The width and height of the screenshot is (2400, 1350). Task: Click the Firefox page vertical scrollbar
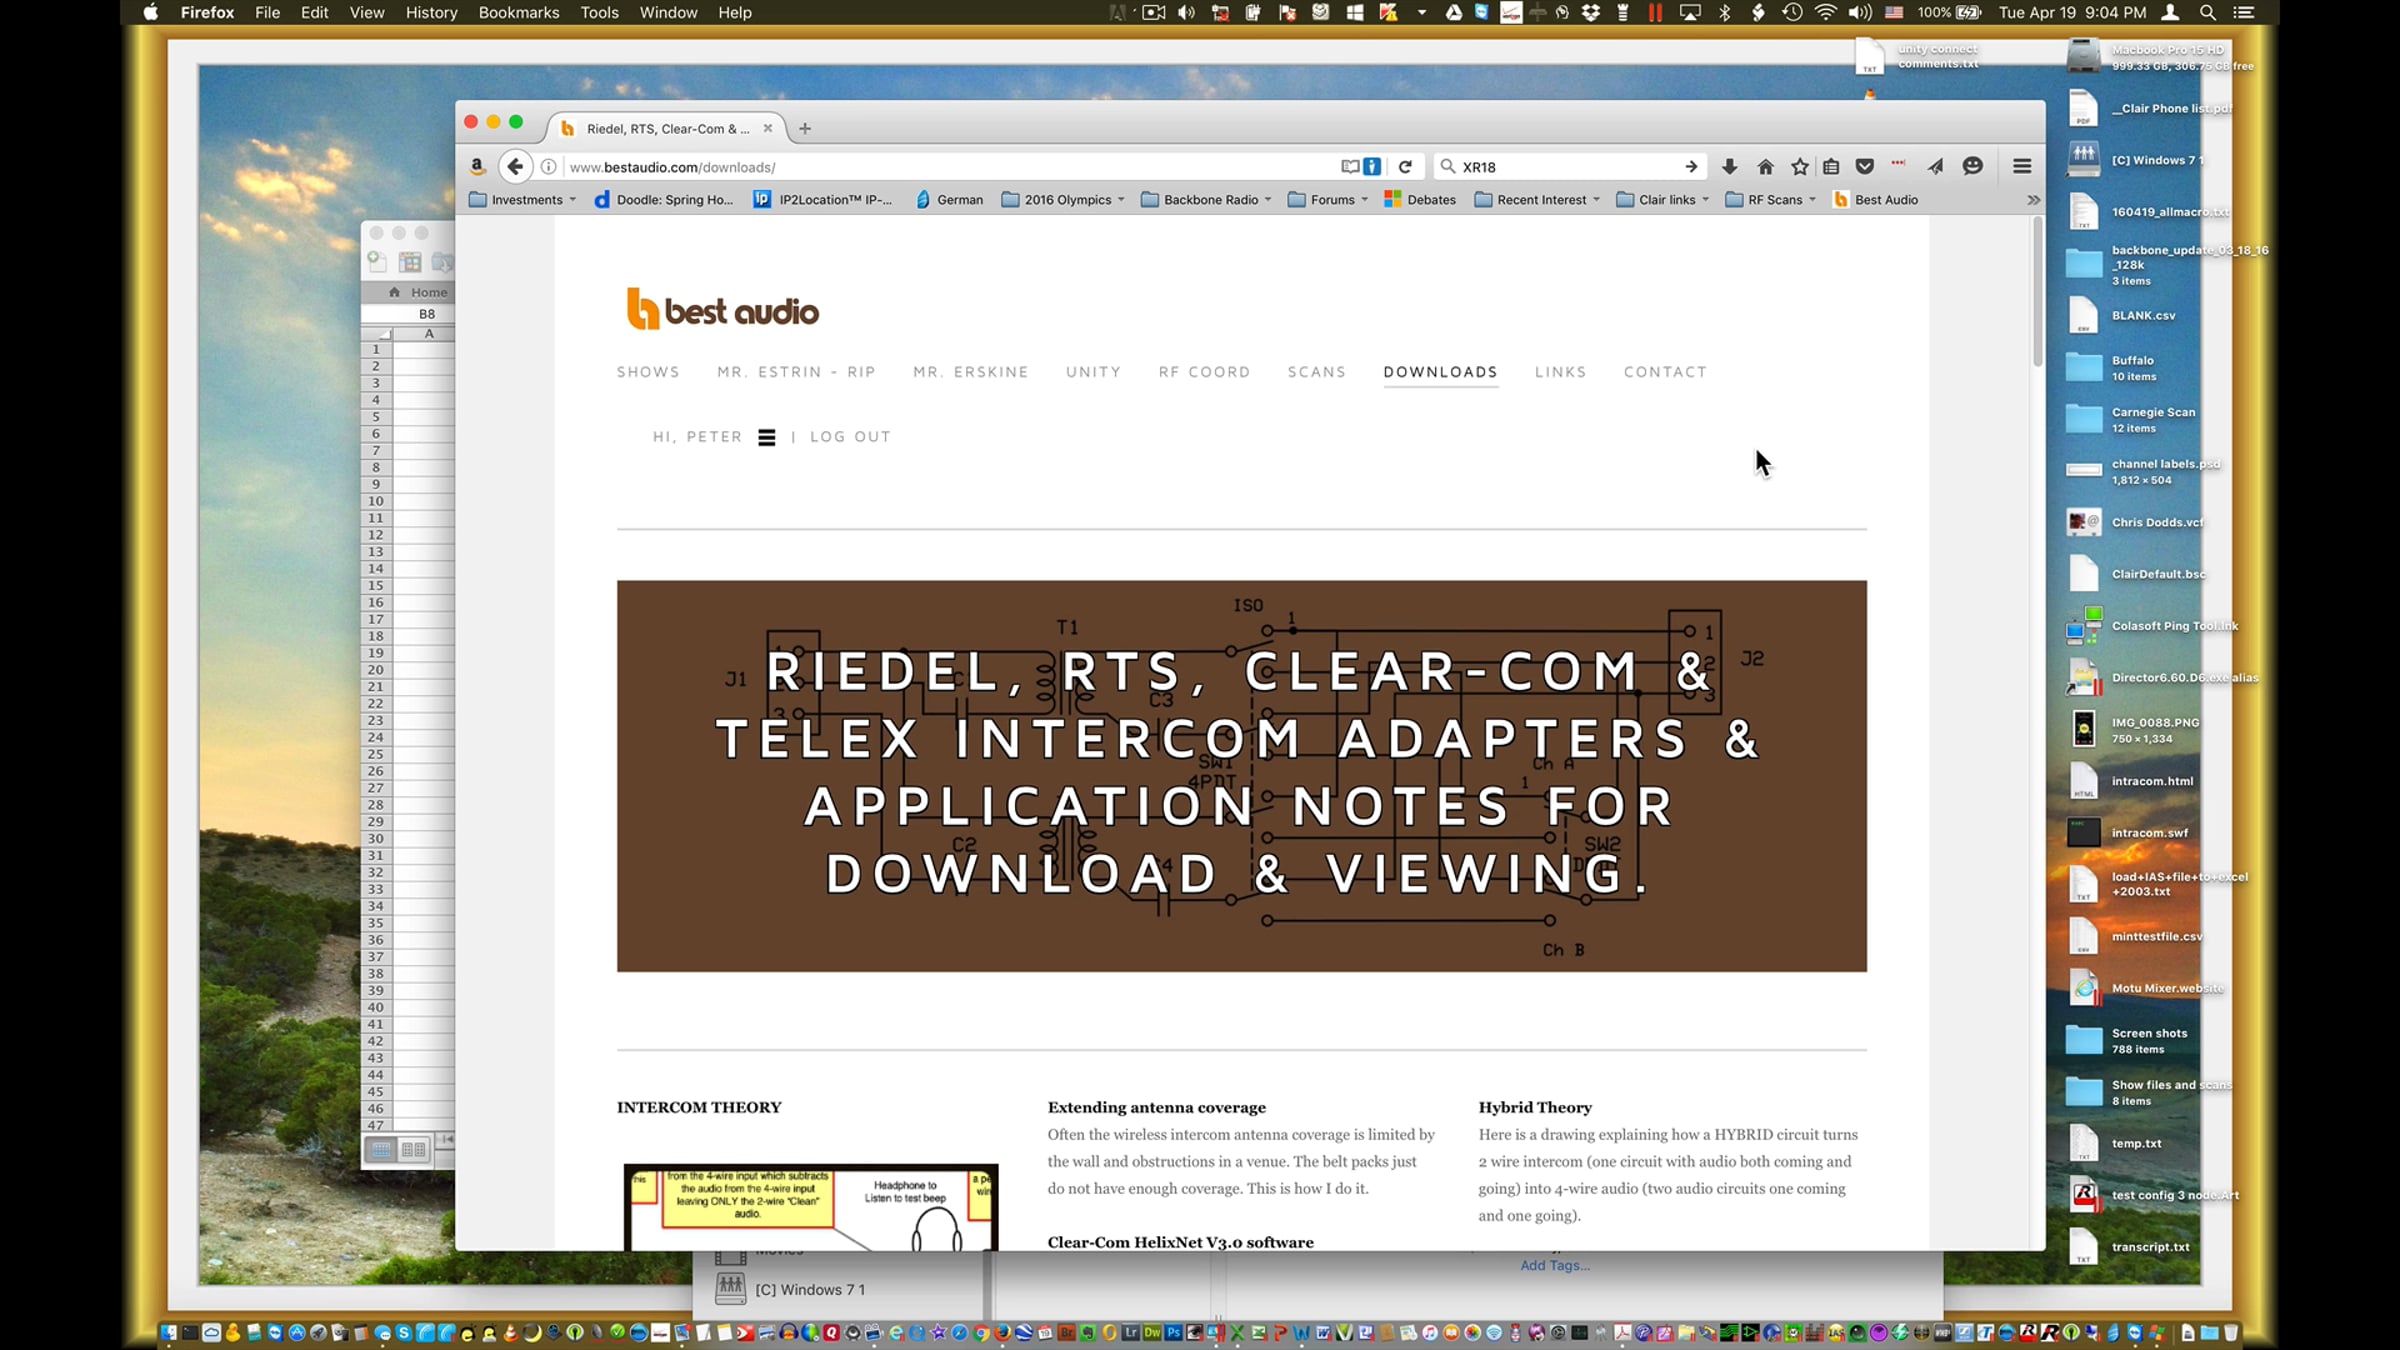tap(2037, 293)
